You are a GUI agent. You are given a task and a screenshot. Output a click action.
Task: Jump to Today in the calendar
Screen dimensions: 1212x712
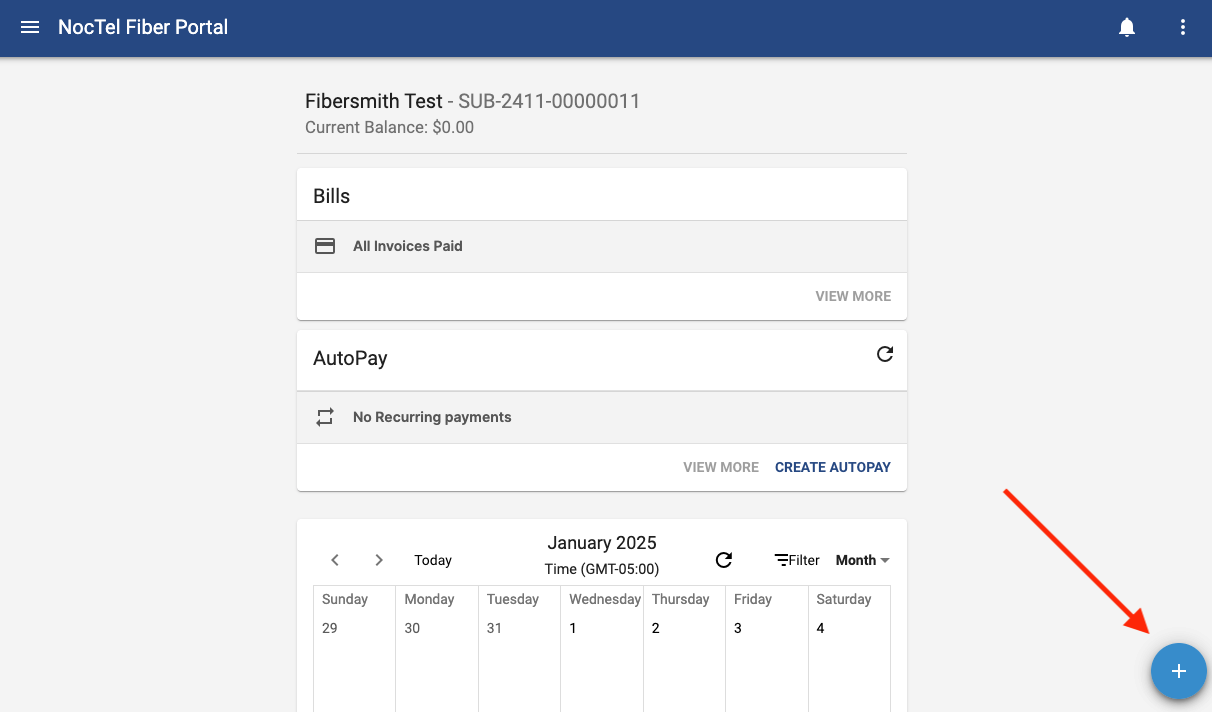point(433,560)
